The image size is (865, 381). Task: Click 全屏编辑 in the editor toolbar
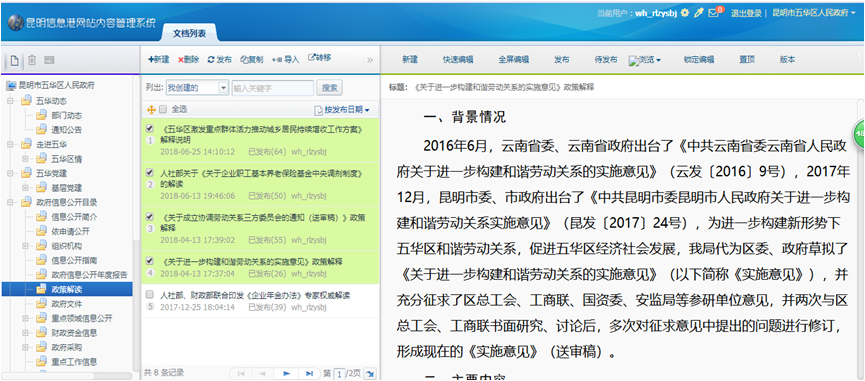(514, 60)
